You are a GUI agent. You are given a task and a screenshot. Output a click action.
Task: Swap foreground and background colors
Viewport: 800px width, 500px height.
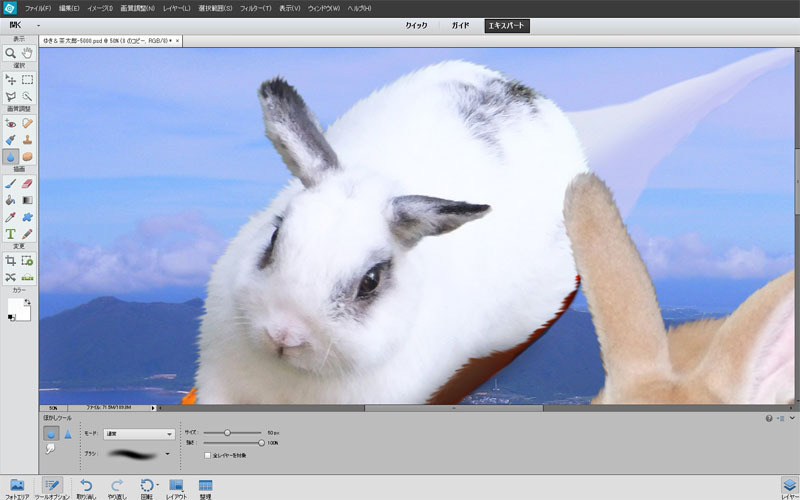click(27, 302)
